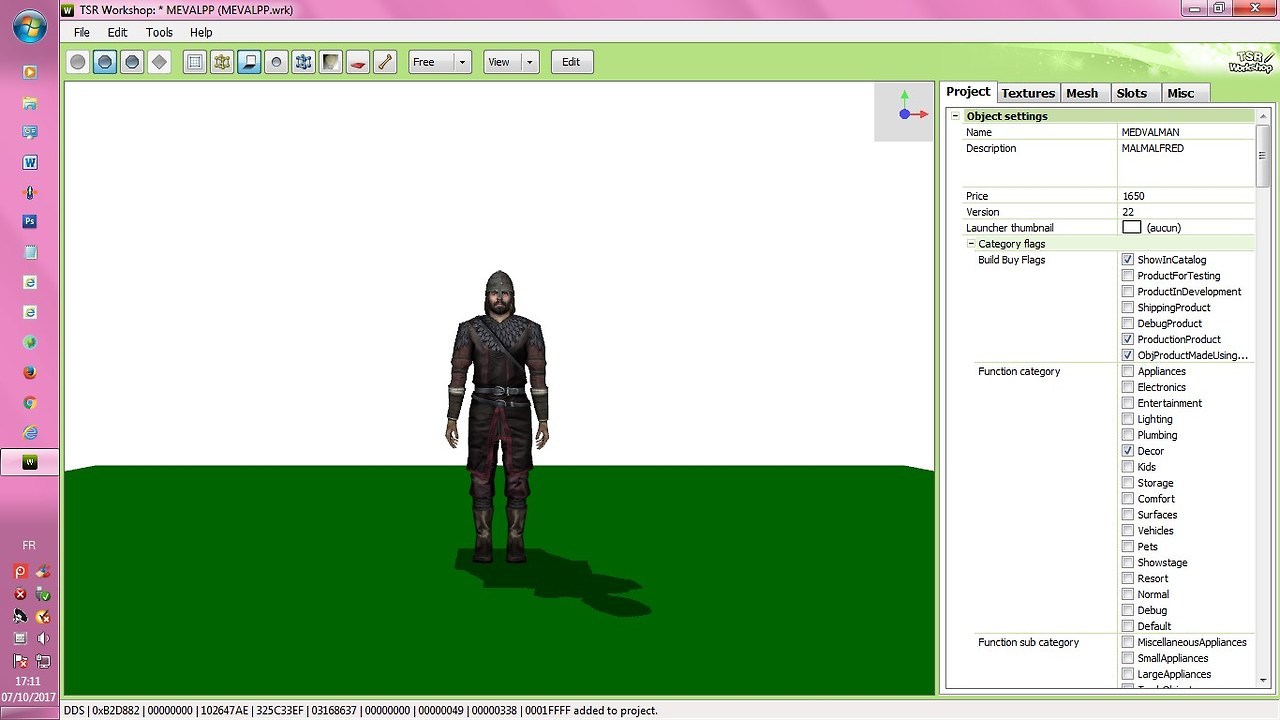Uncheck the ShowInCatalog flag
Screen dimensions: 1280x720
(x=1128, y=260)
